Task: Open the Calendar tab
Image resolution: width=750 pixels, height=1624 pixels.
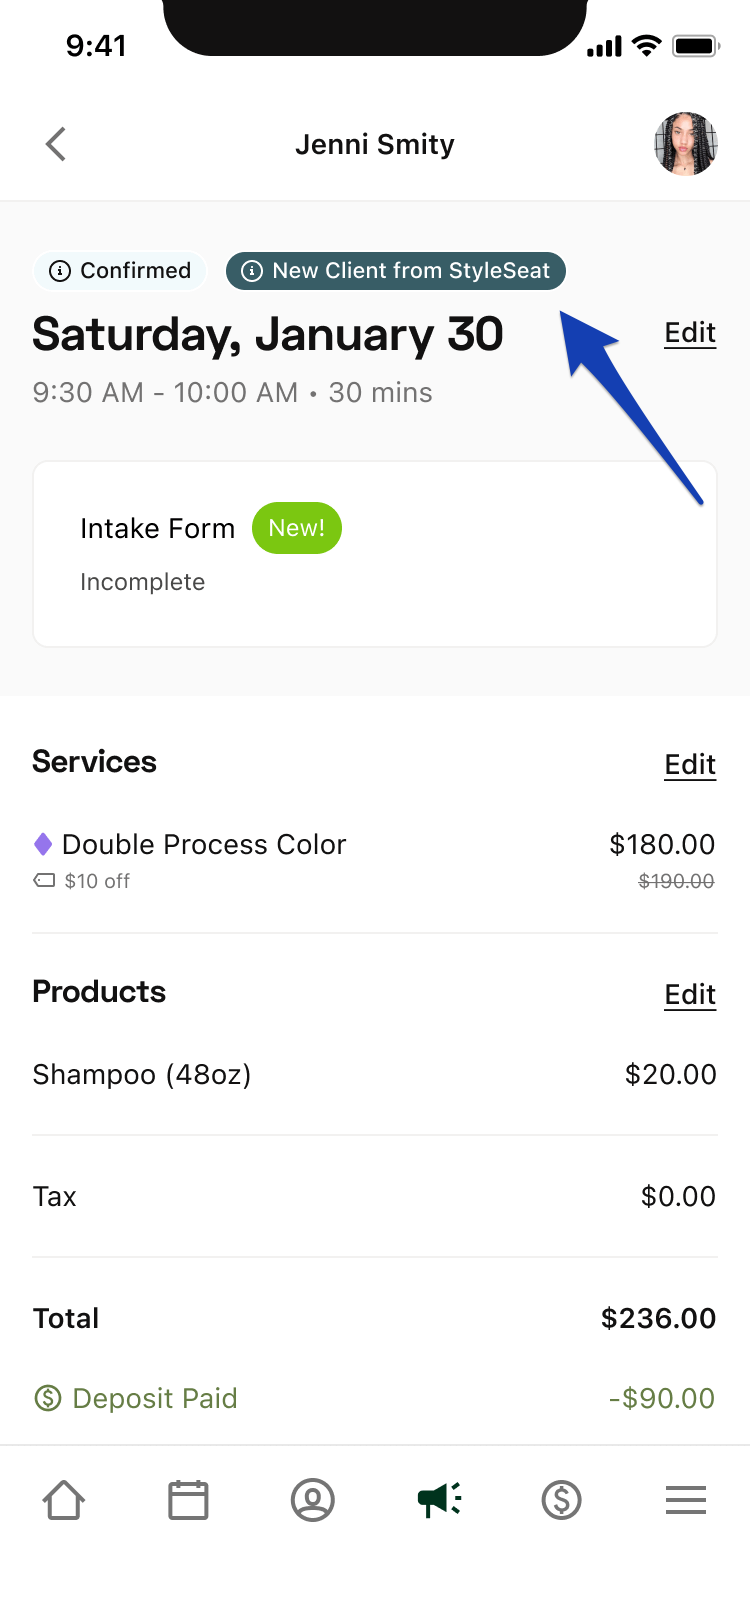Action: point(188,1501)
